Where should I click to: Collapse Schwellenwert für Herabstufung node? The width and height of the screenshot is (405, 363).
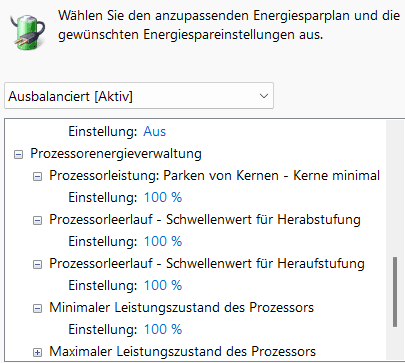pos(38,220)
